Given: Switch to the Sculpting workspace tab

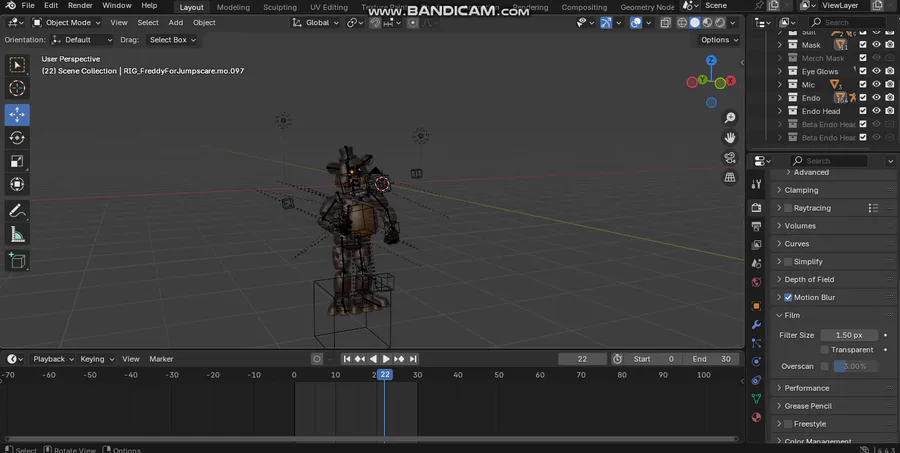Looking at the screenshot, I should pos(280,7).
